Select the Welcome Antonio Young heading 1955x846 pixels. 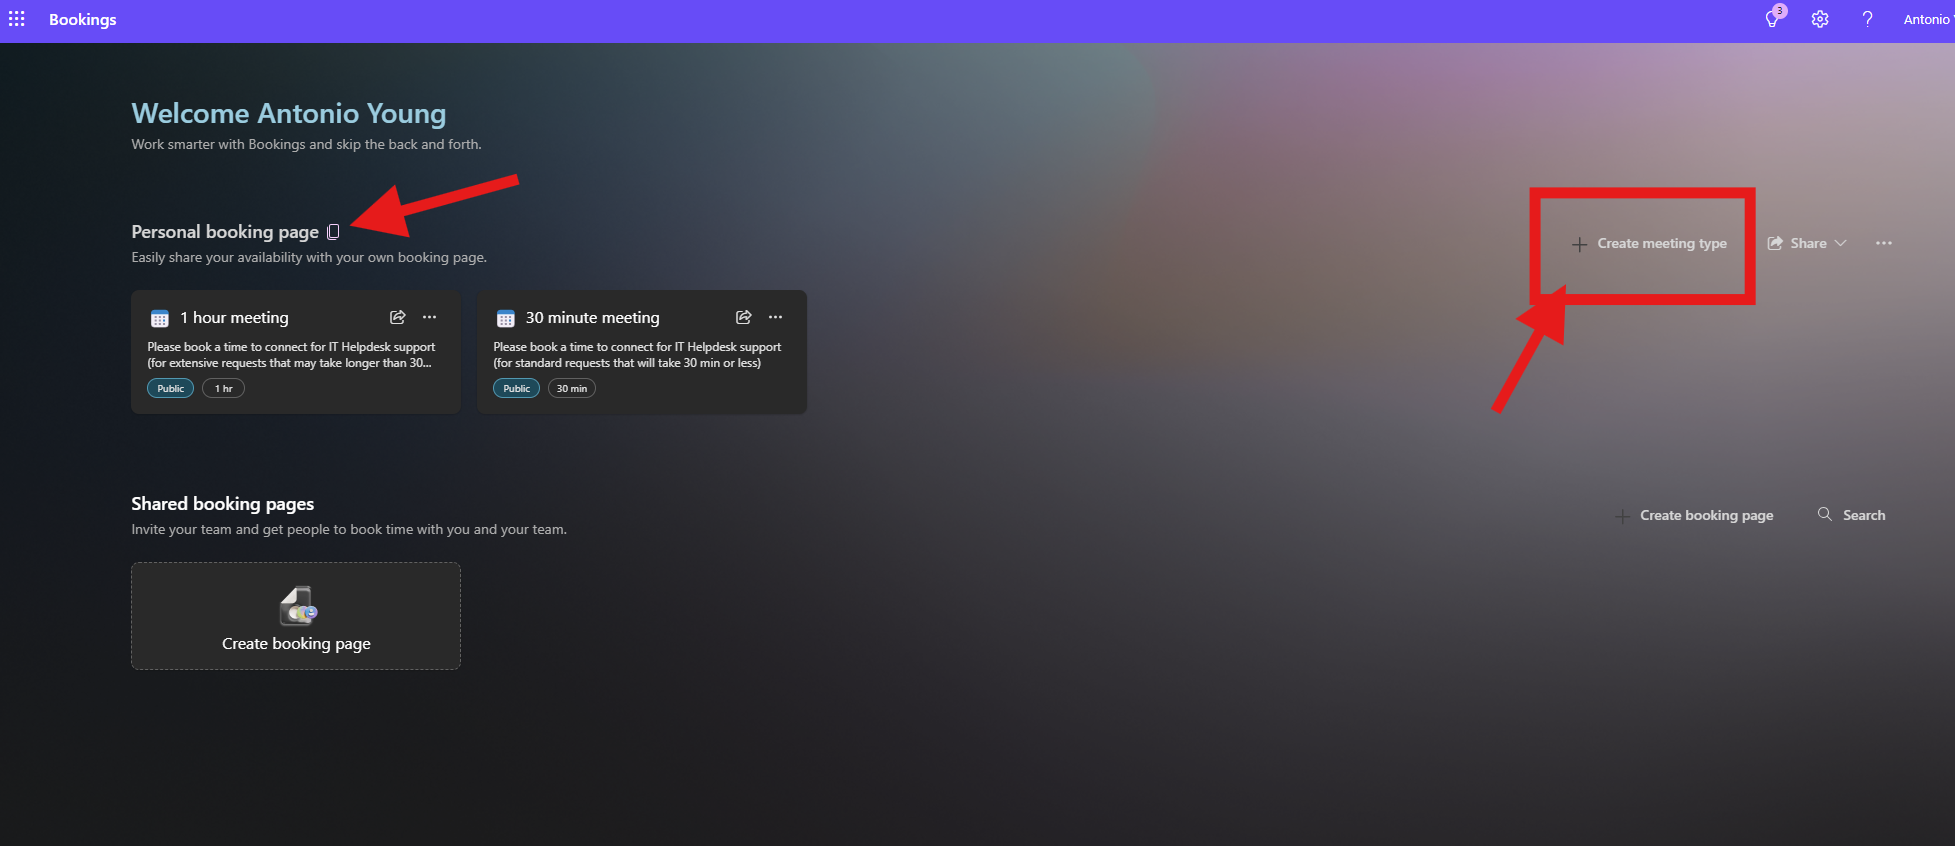(x=289, y=113)
